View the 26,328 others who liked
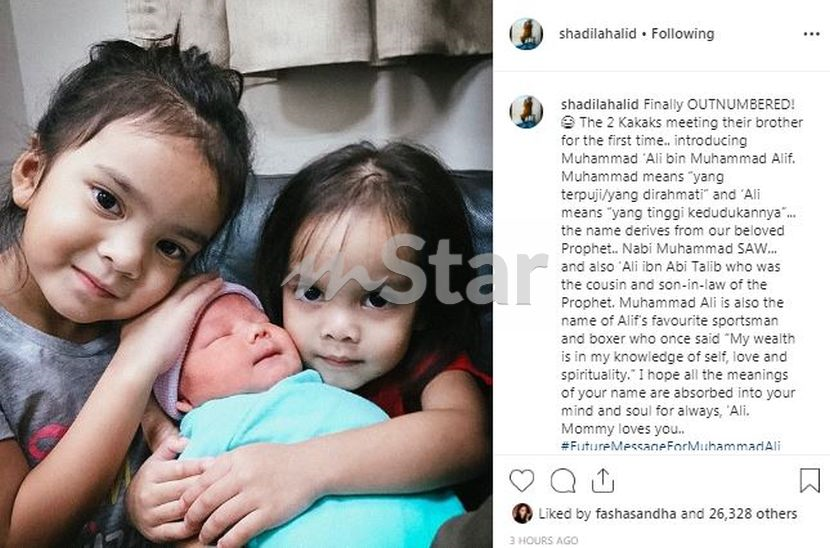Screen dimensions: 830x548 coord(753,514)
